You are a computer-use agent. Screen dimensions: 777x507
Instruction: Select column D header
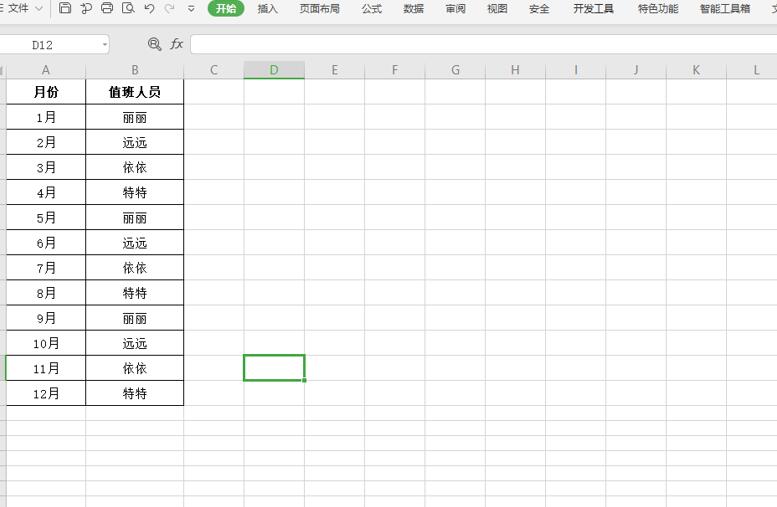pyautogui.click(x=274, y=70)
